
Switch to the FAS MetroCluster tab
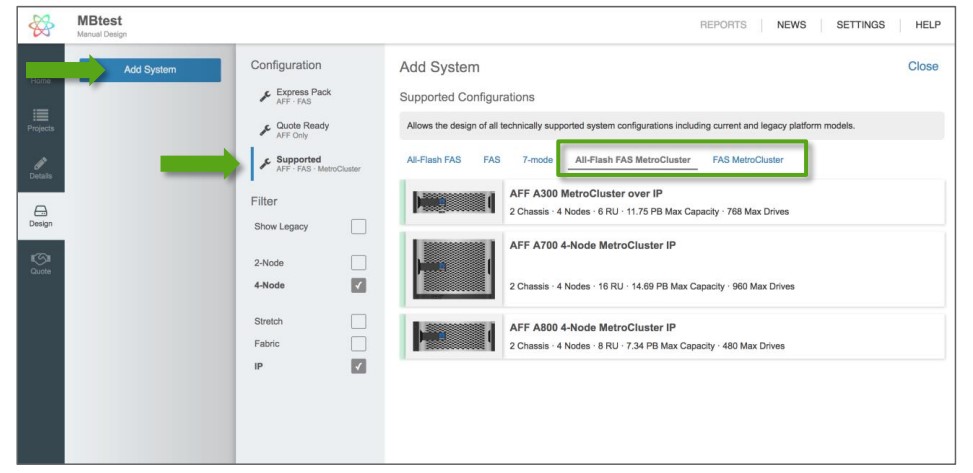tap(747, 160)
